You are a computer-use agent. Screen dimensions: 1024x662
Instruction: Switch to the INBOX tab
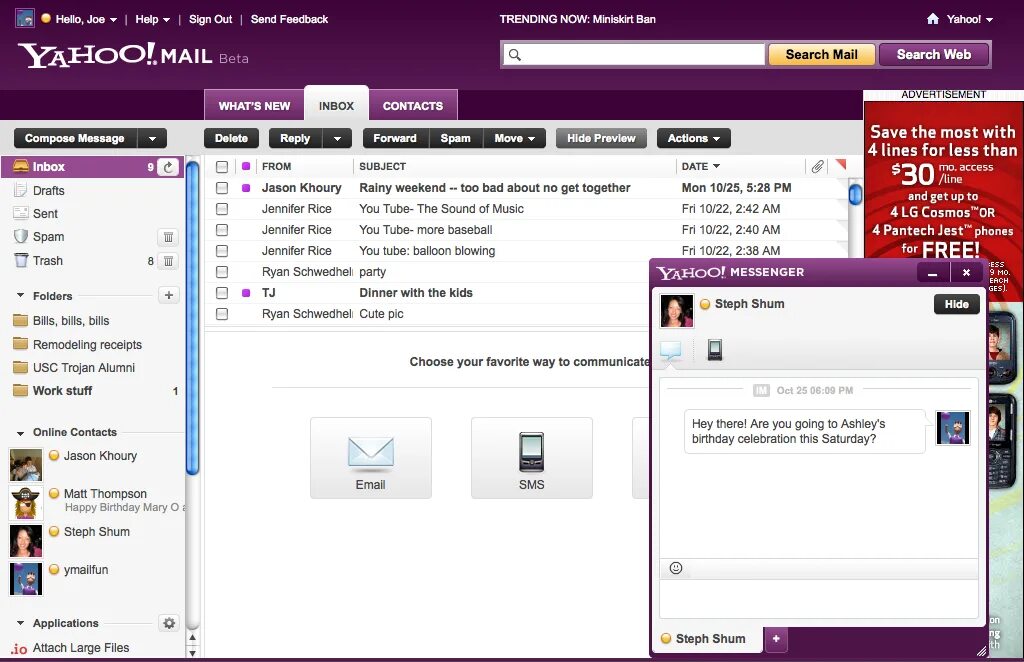click(x=336, y=104)
